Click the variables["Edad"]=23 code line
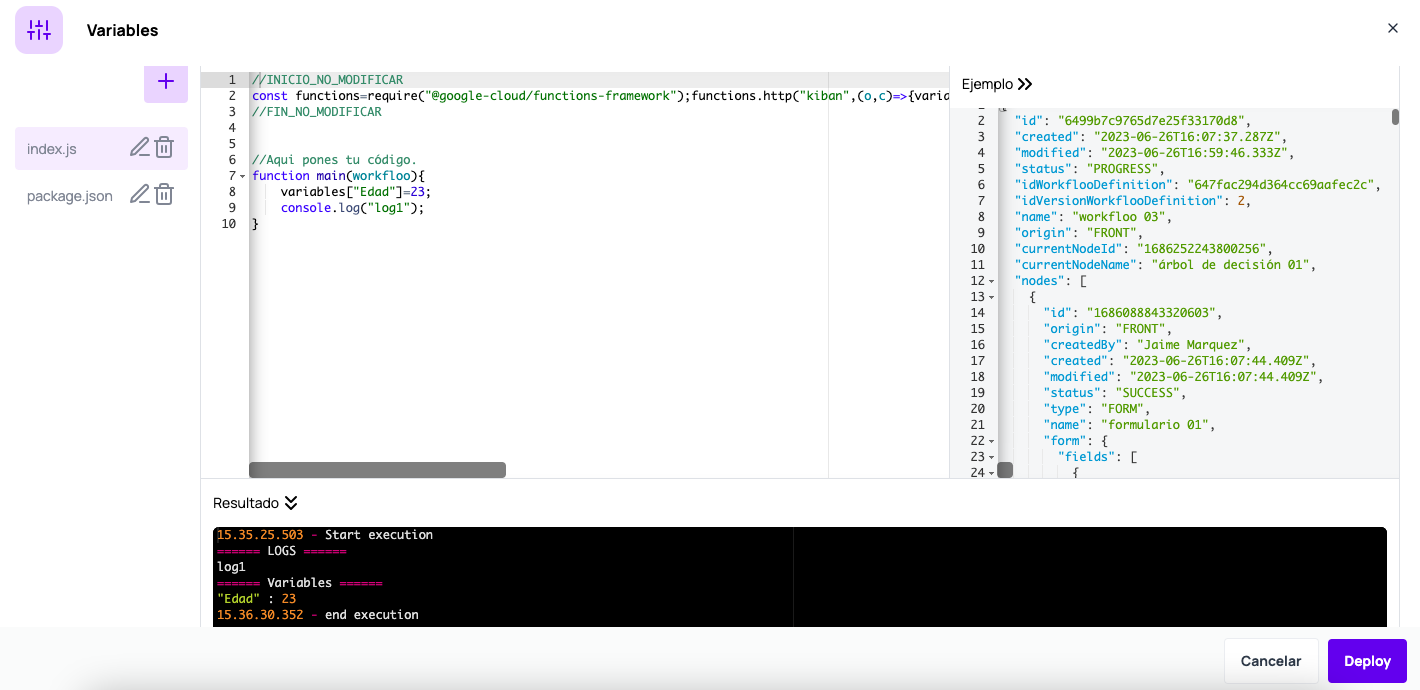The image size is (1420, 690). (x=356, y=192)
